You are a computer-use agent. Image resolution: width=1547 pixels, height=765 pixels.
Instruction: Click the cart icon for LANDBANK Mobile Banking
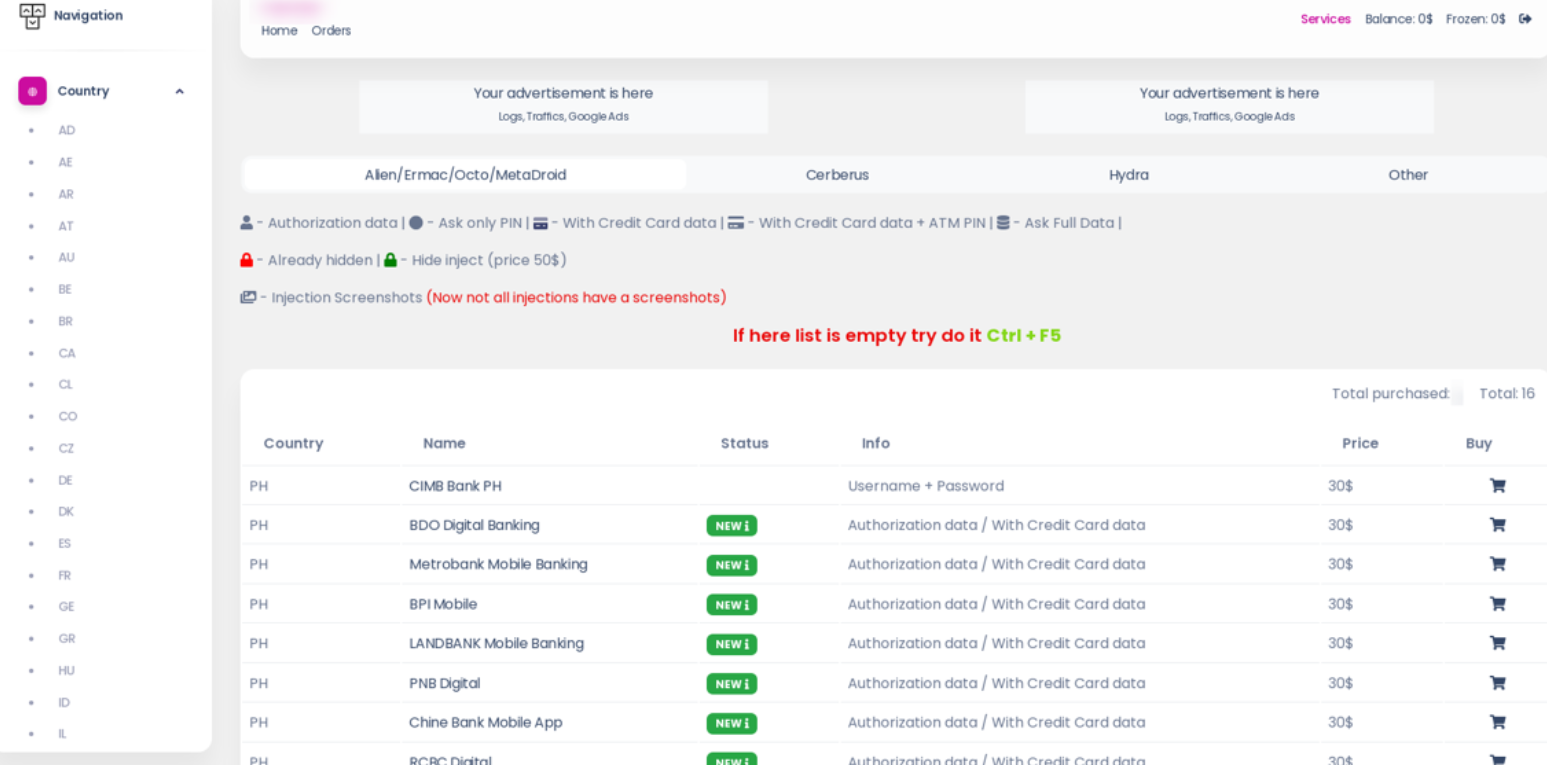1497,643
